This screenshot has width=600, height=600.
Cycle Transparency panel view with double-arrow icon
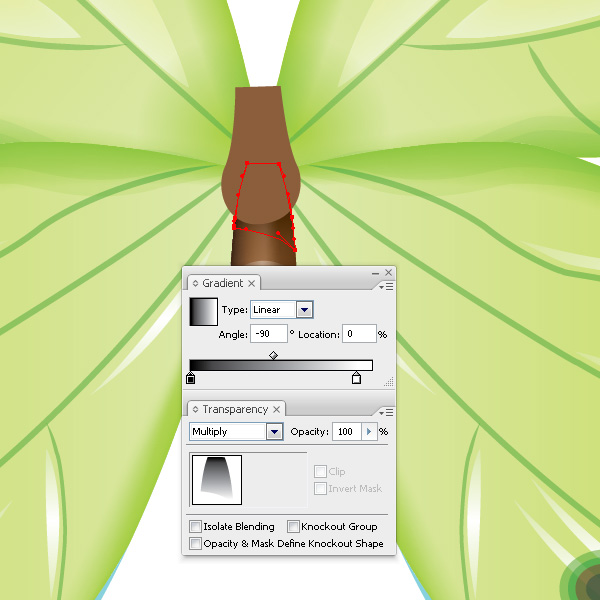pyautogui.click(x=195, y=409)
